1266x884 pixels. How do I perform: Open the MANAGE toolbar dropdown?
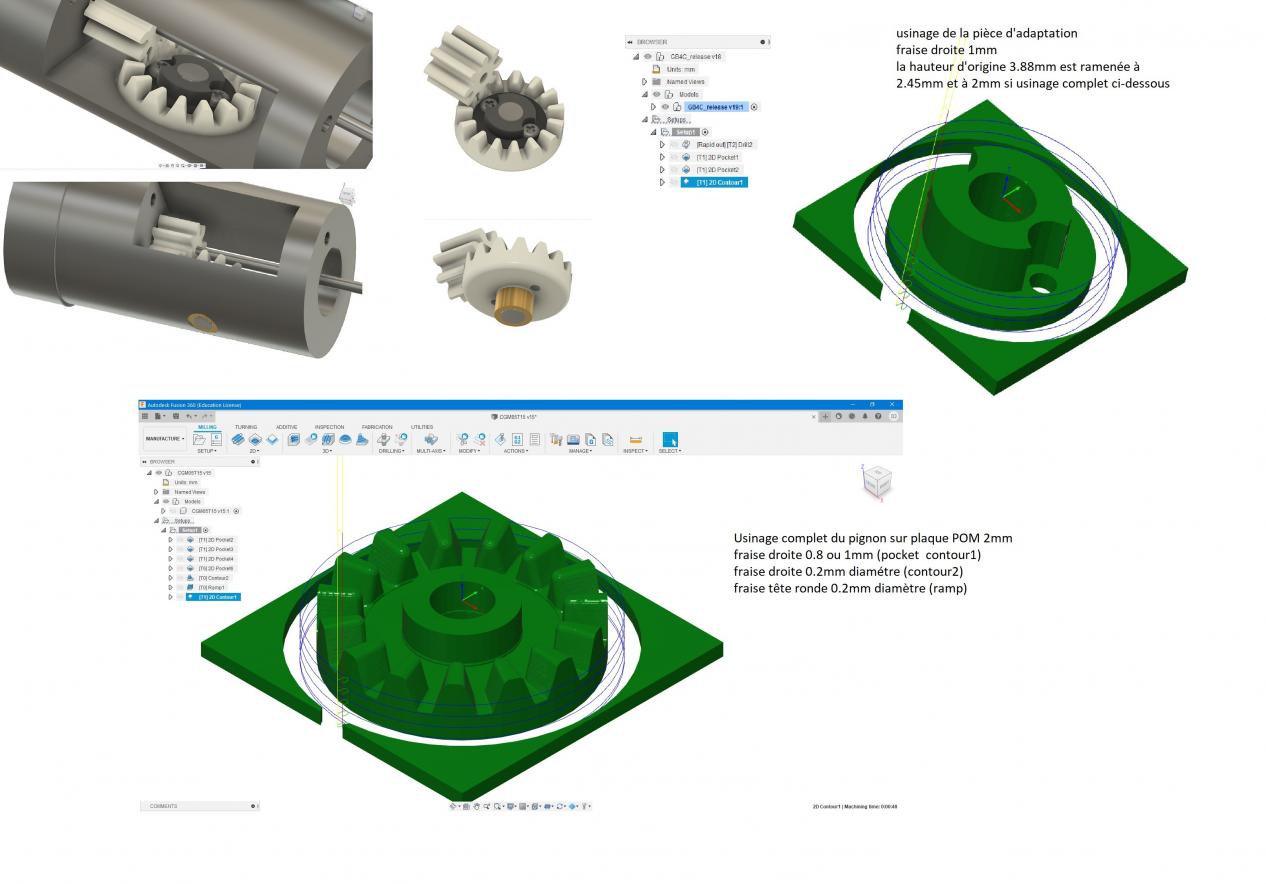[x=579, y=451]
